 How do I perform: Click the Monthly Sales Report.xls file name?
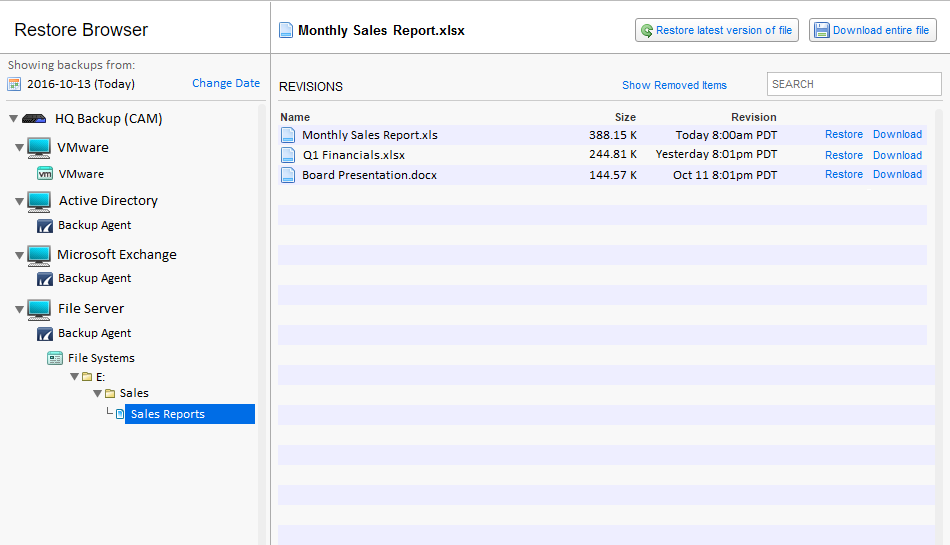pos(370,135)
